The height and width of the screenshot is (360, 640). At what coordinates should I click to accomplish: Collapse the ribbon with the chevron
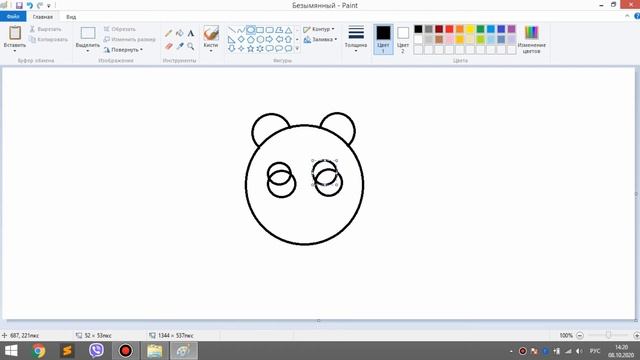point(627,16)
